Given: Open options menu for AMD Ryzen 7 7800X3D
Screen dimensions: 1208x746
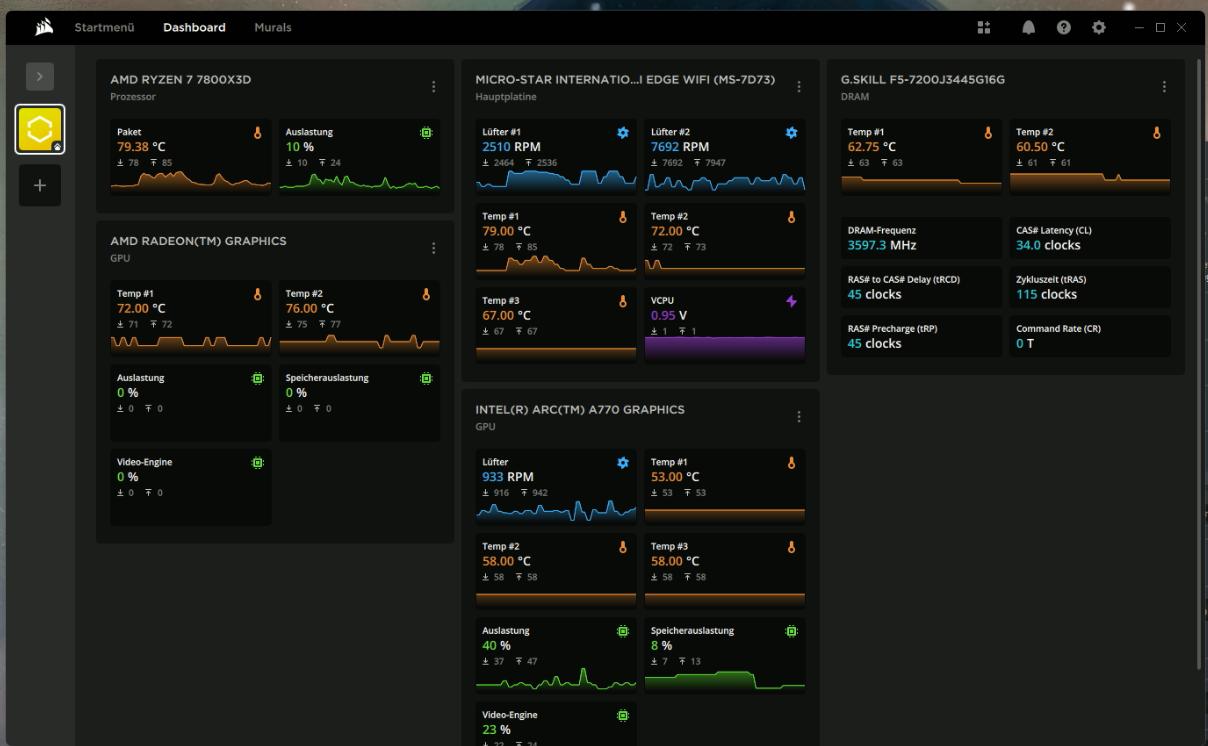Looking at the screenshot, I should [x=433, y=87].
